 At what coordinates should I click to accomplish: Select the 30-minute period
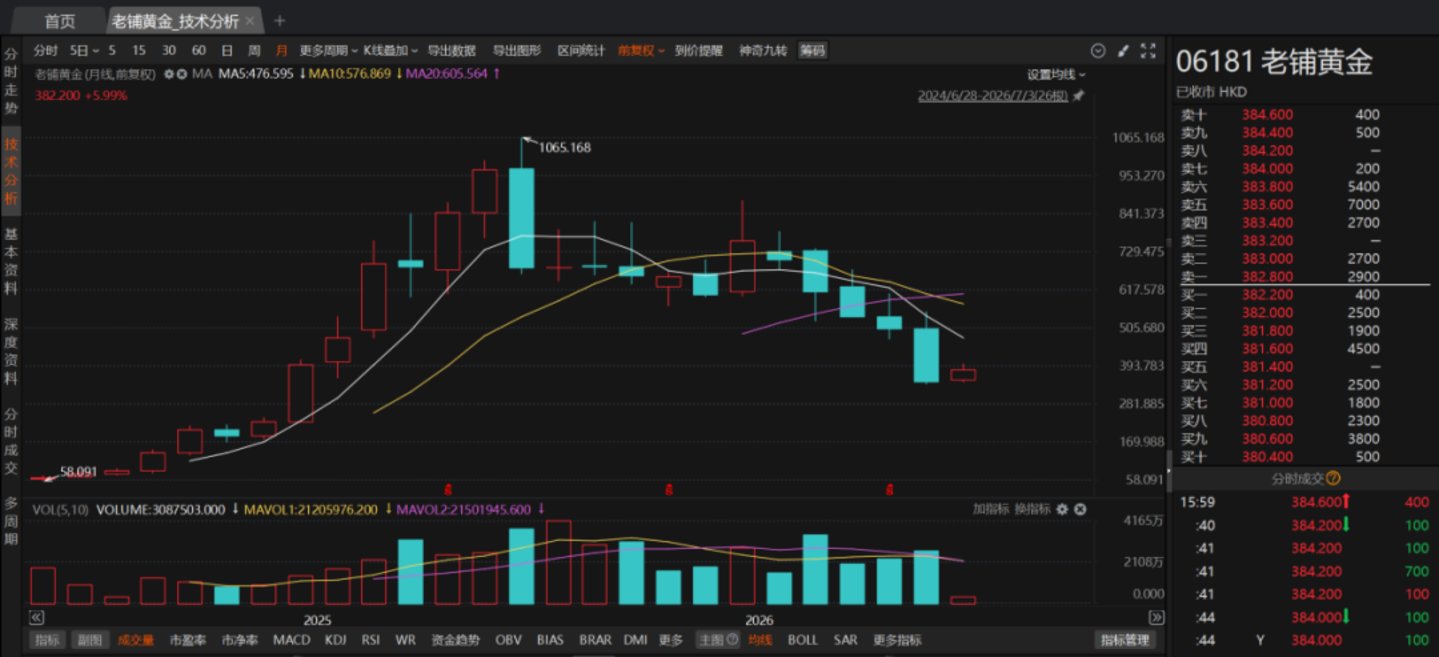coord(169,50)
